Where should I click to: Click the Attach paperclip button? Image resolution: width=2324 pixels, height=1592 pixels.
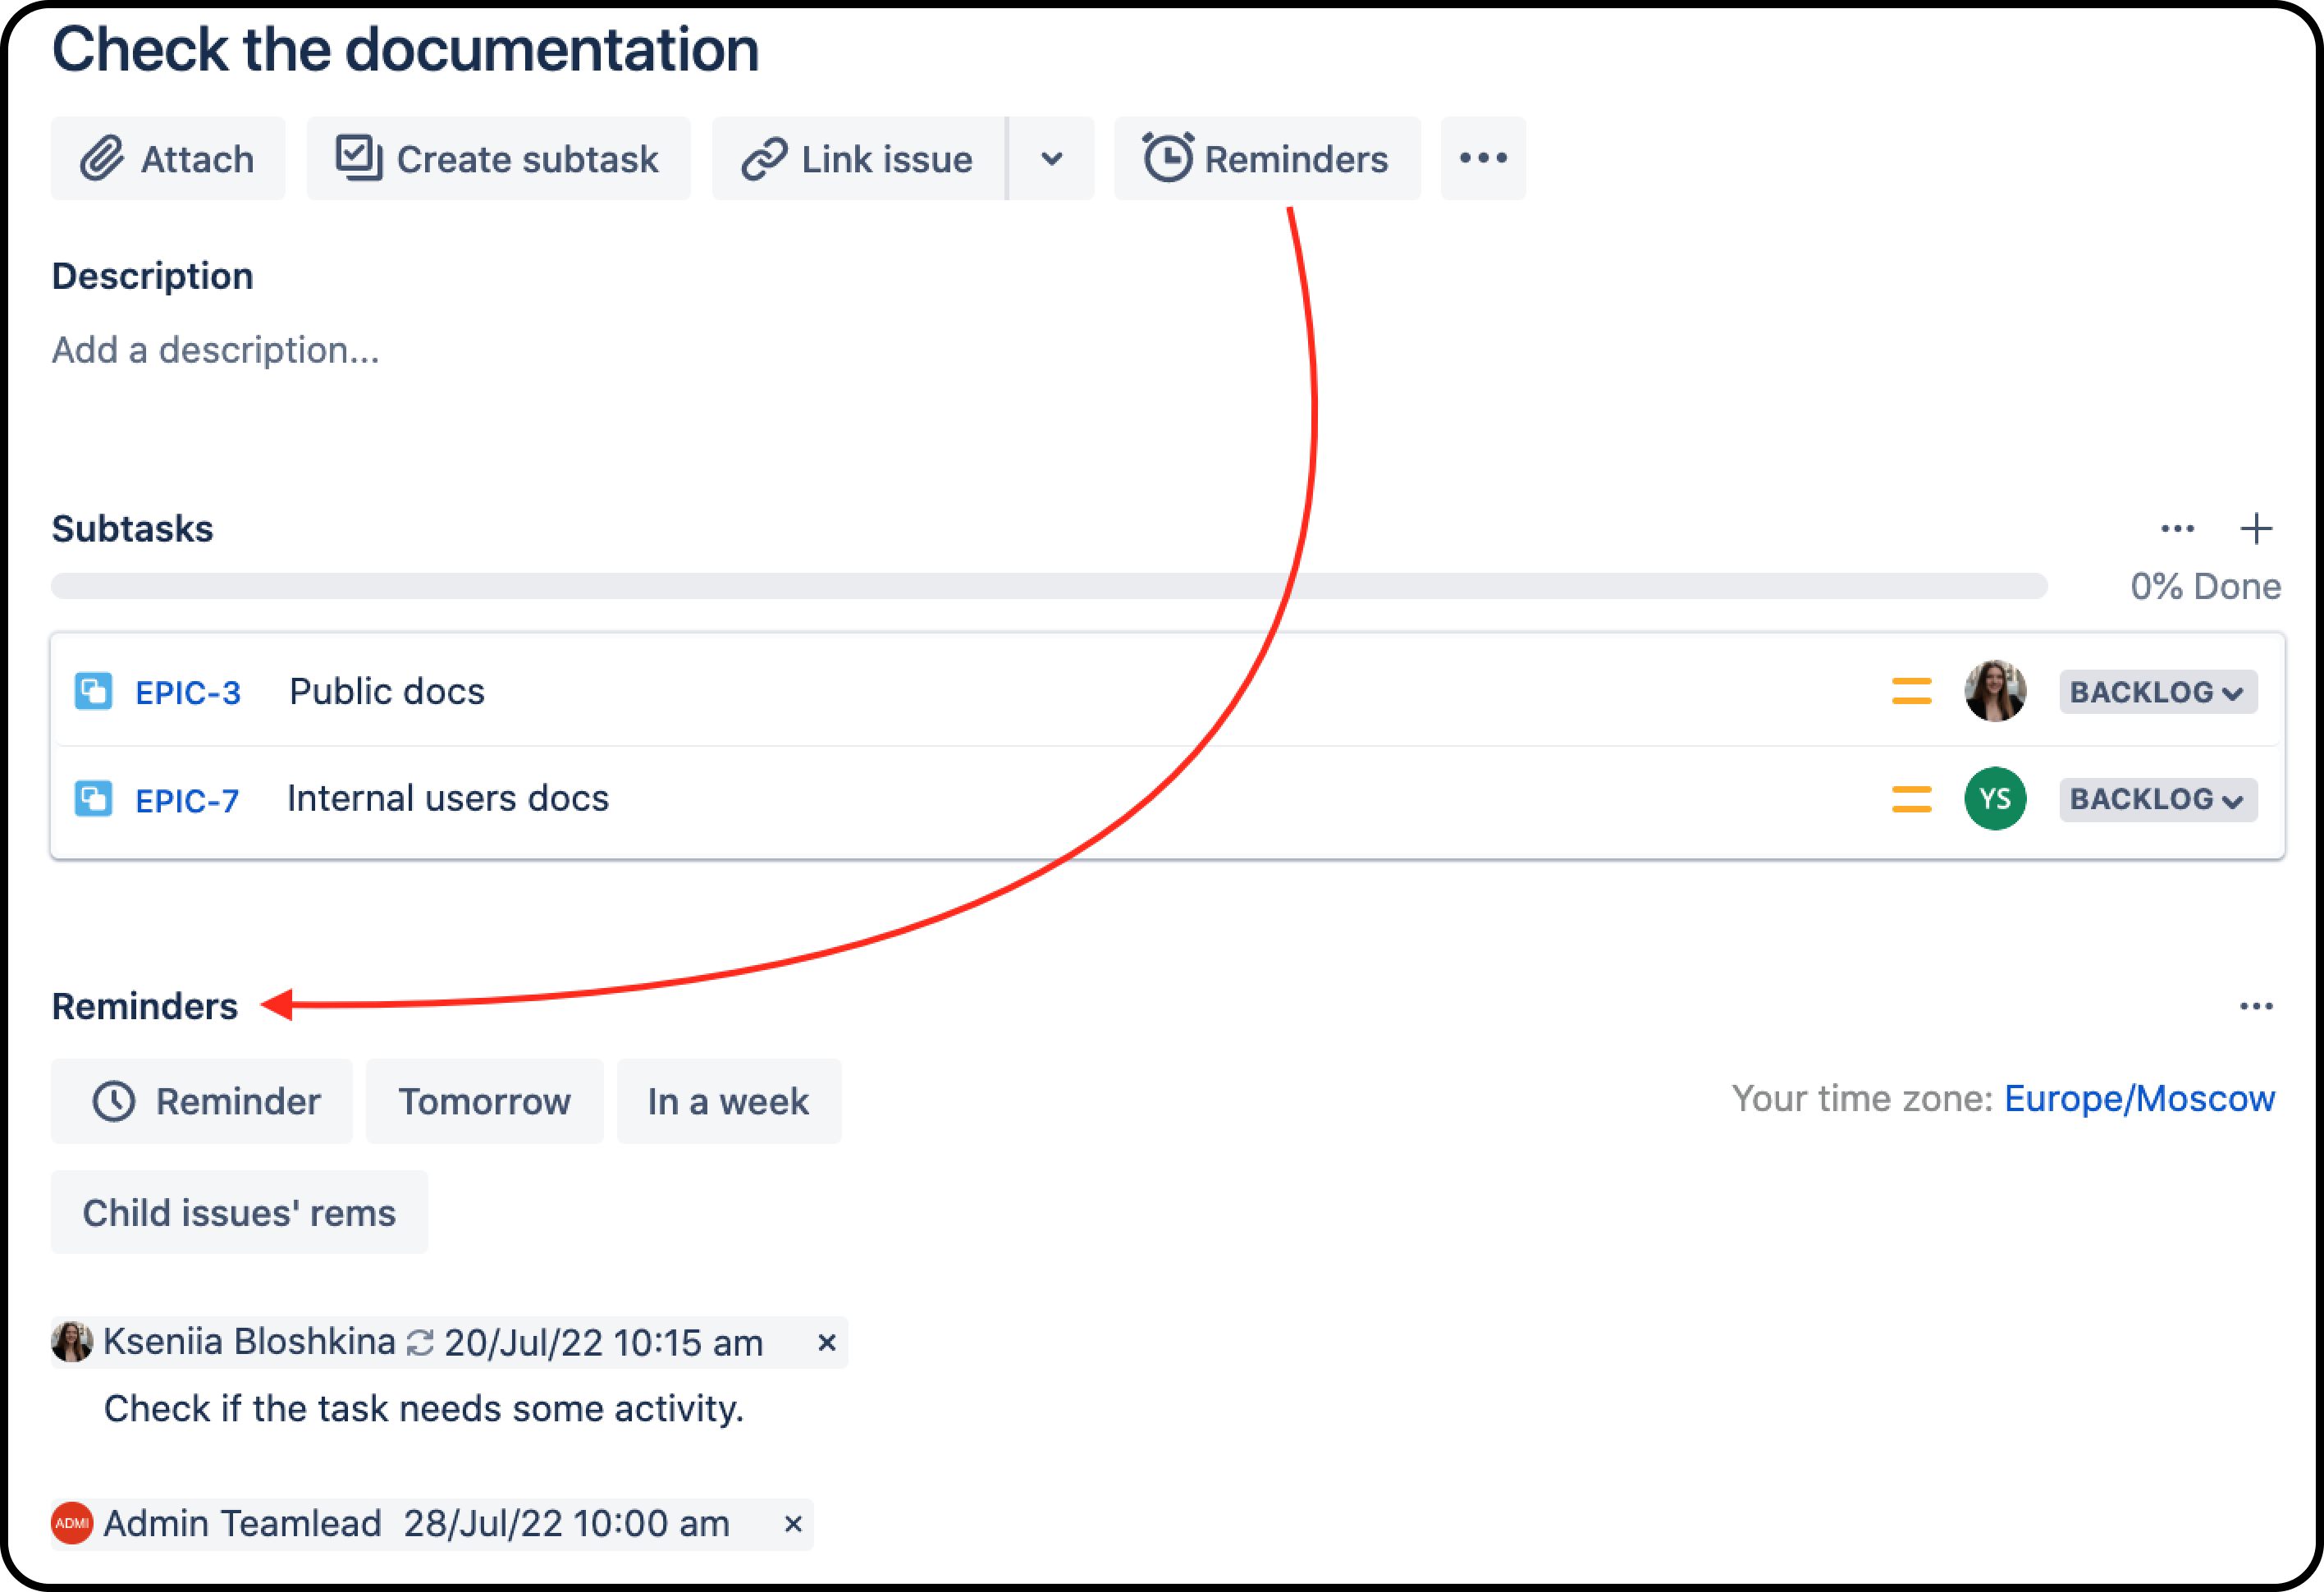point(168,159)
